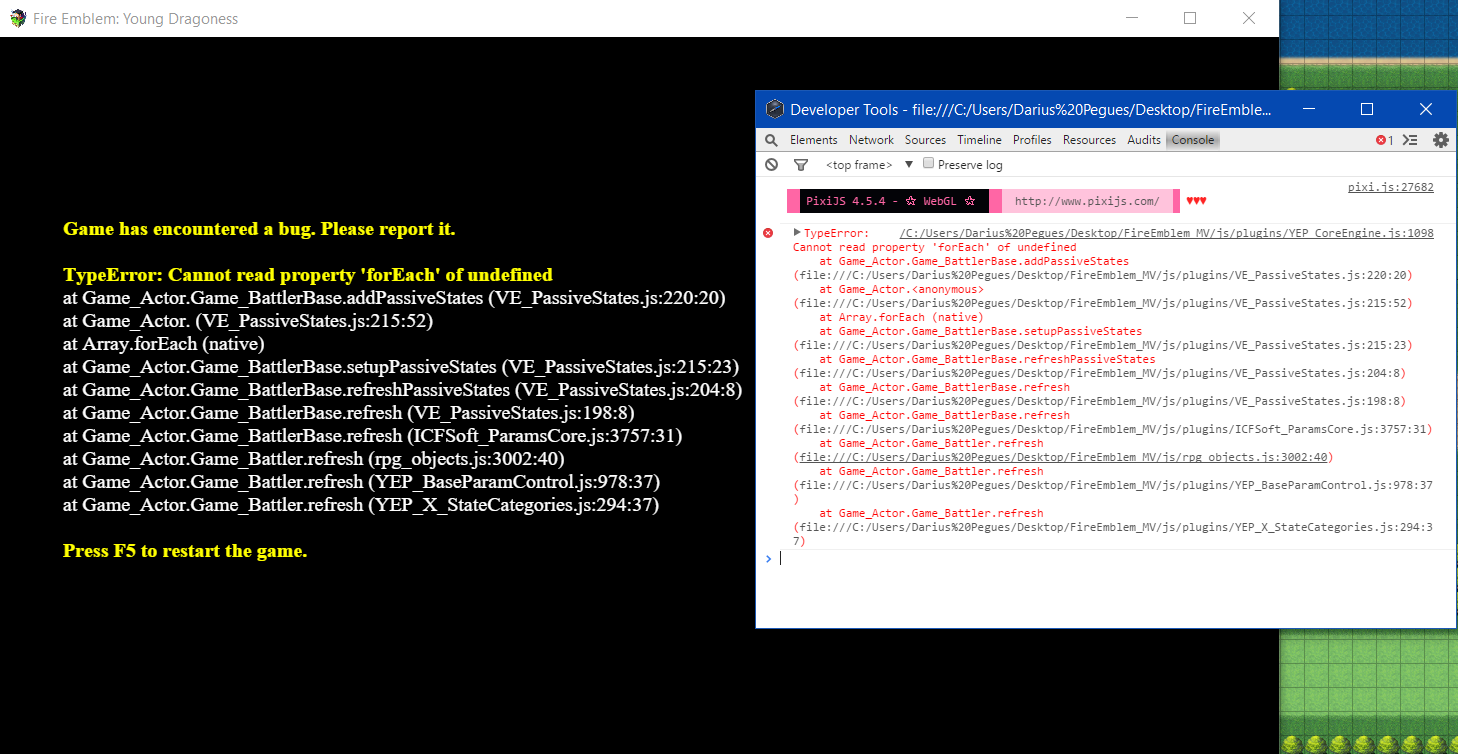The width and height of the screenshot is (1458, 754).
Task: Open the YEP_CoreEngine.js:1098 link
Action: 1166,233
